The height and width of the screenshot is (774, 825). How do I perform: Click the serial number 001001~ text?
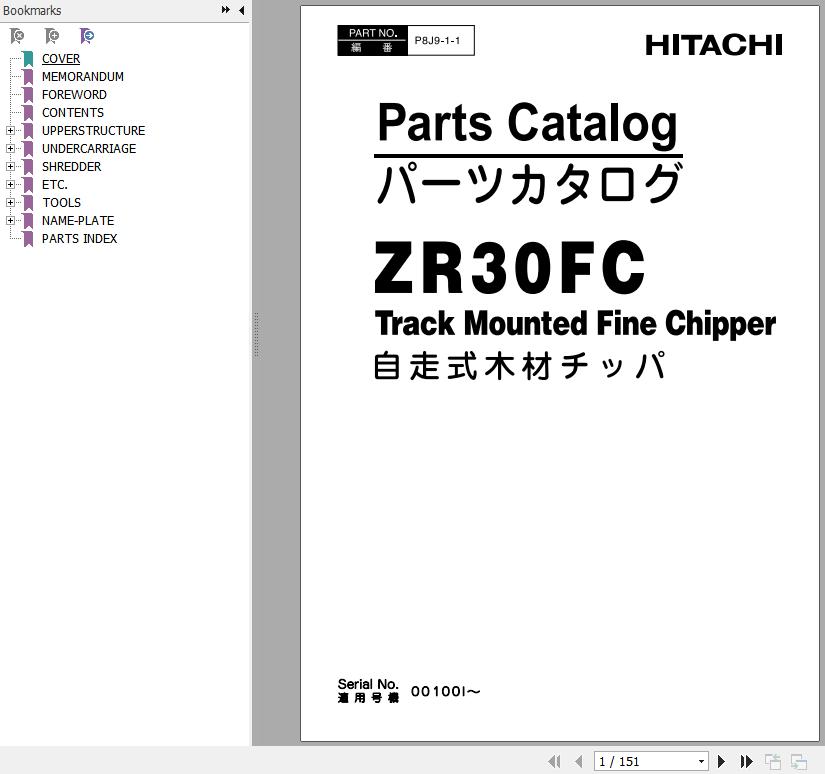[446, 691]
